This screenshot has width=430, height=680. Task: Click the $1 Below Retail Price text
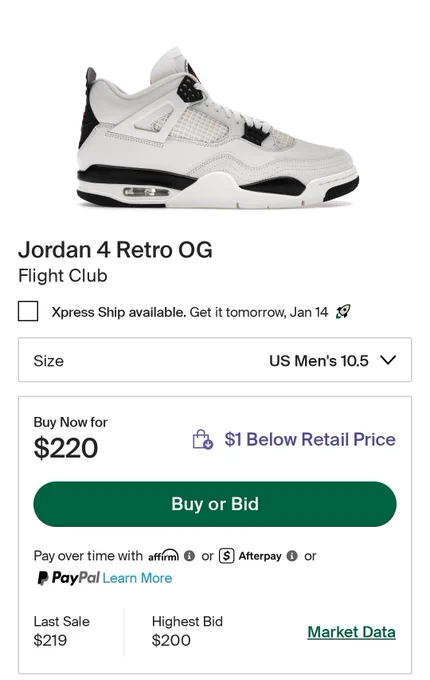(x=310, y=439)
